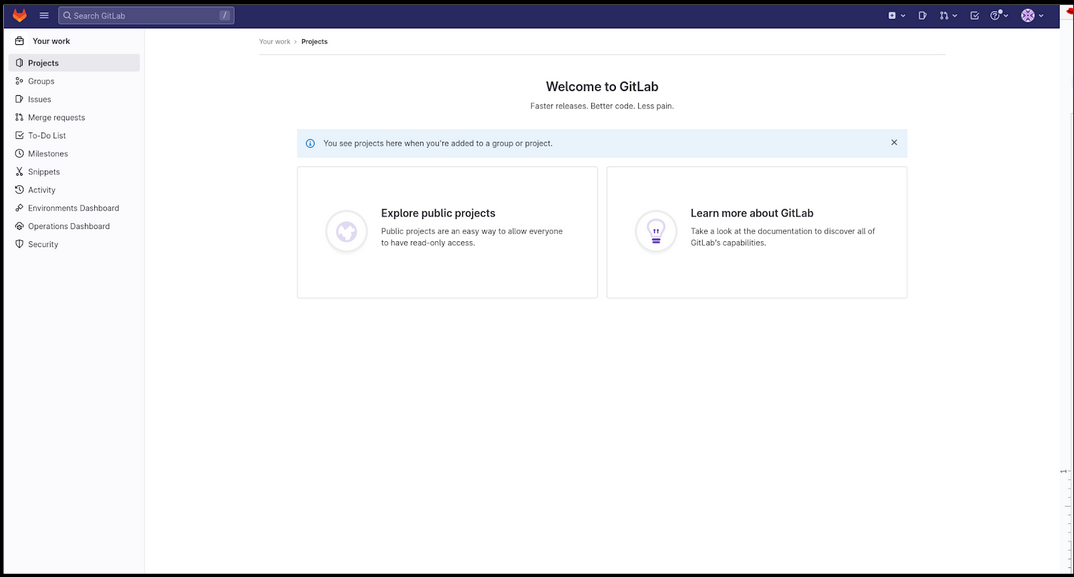
Task: Open Merge requests in sidebar
Action: (x=74, y=117)
